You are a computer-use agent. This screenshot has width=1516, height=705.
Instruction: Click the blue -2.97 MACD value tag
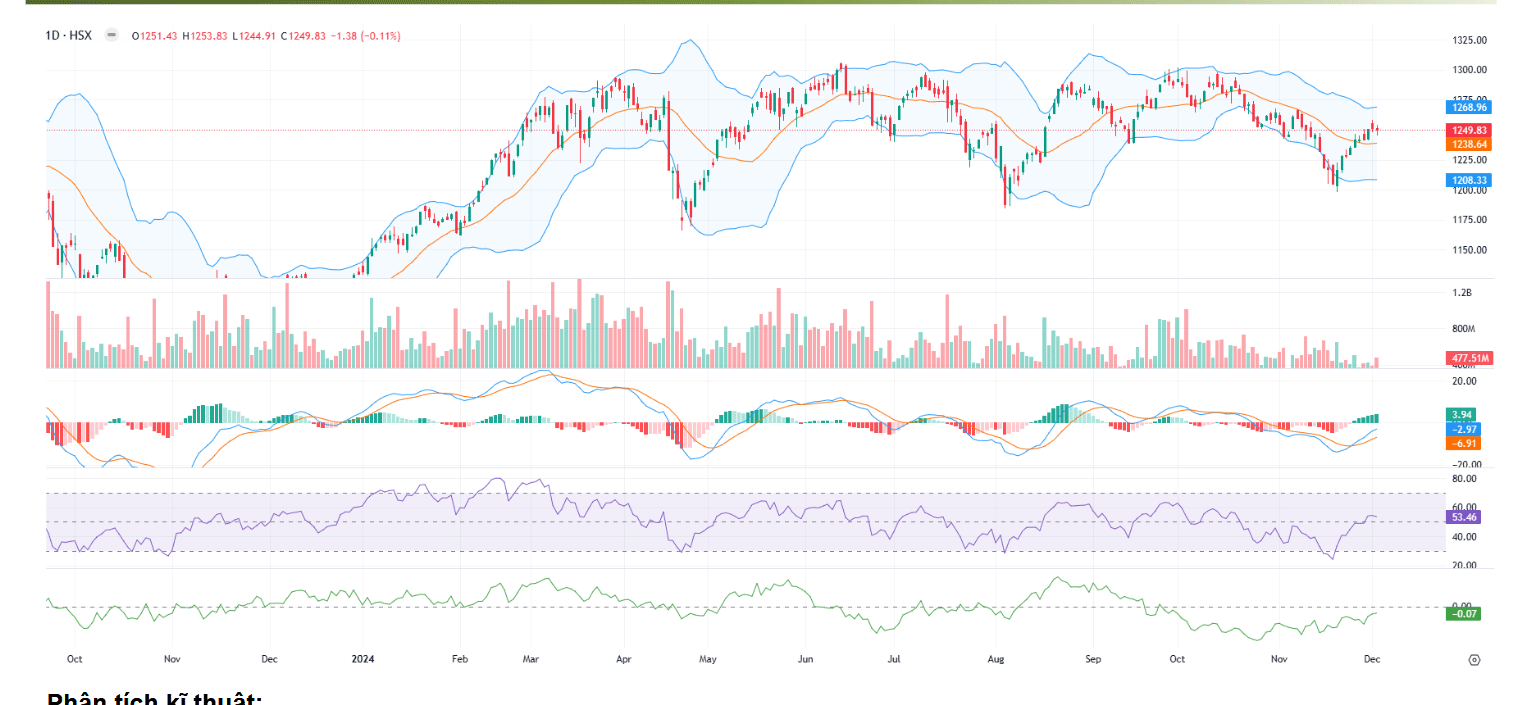point(1462,428)
